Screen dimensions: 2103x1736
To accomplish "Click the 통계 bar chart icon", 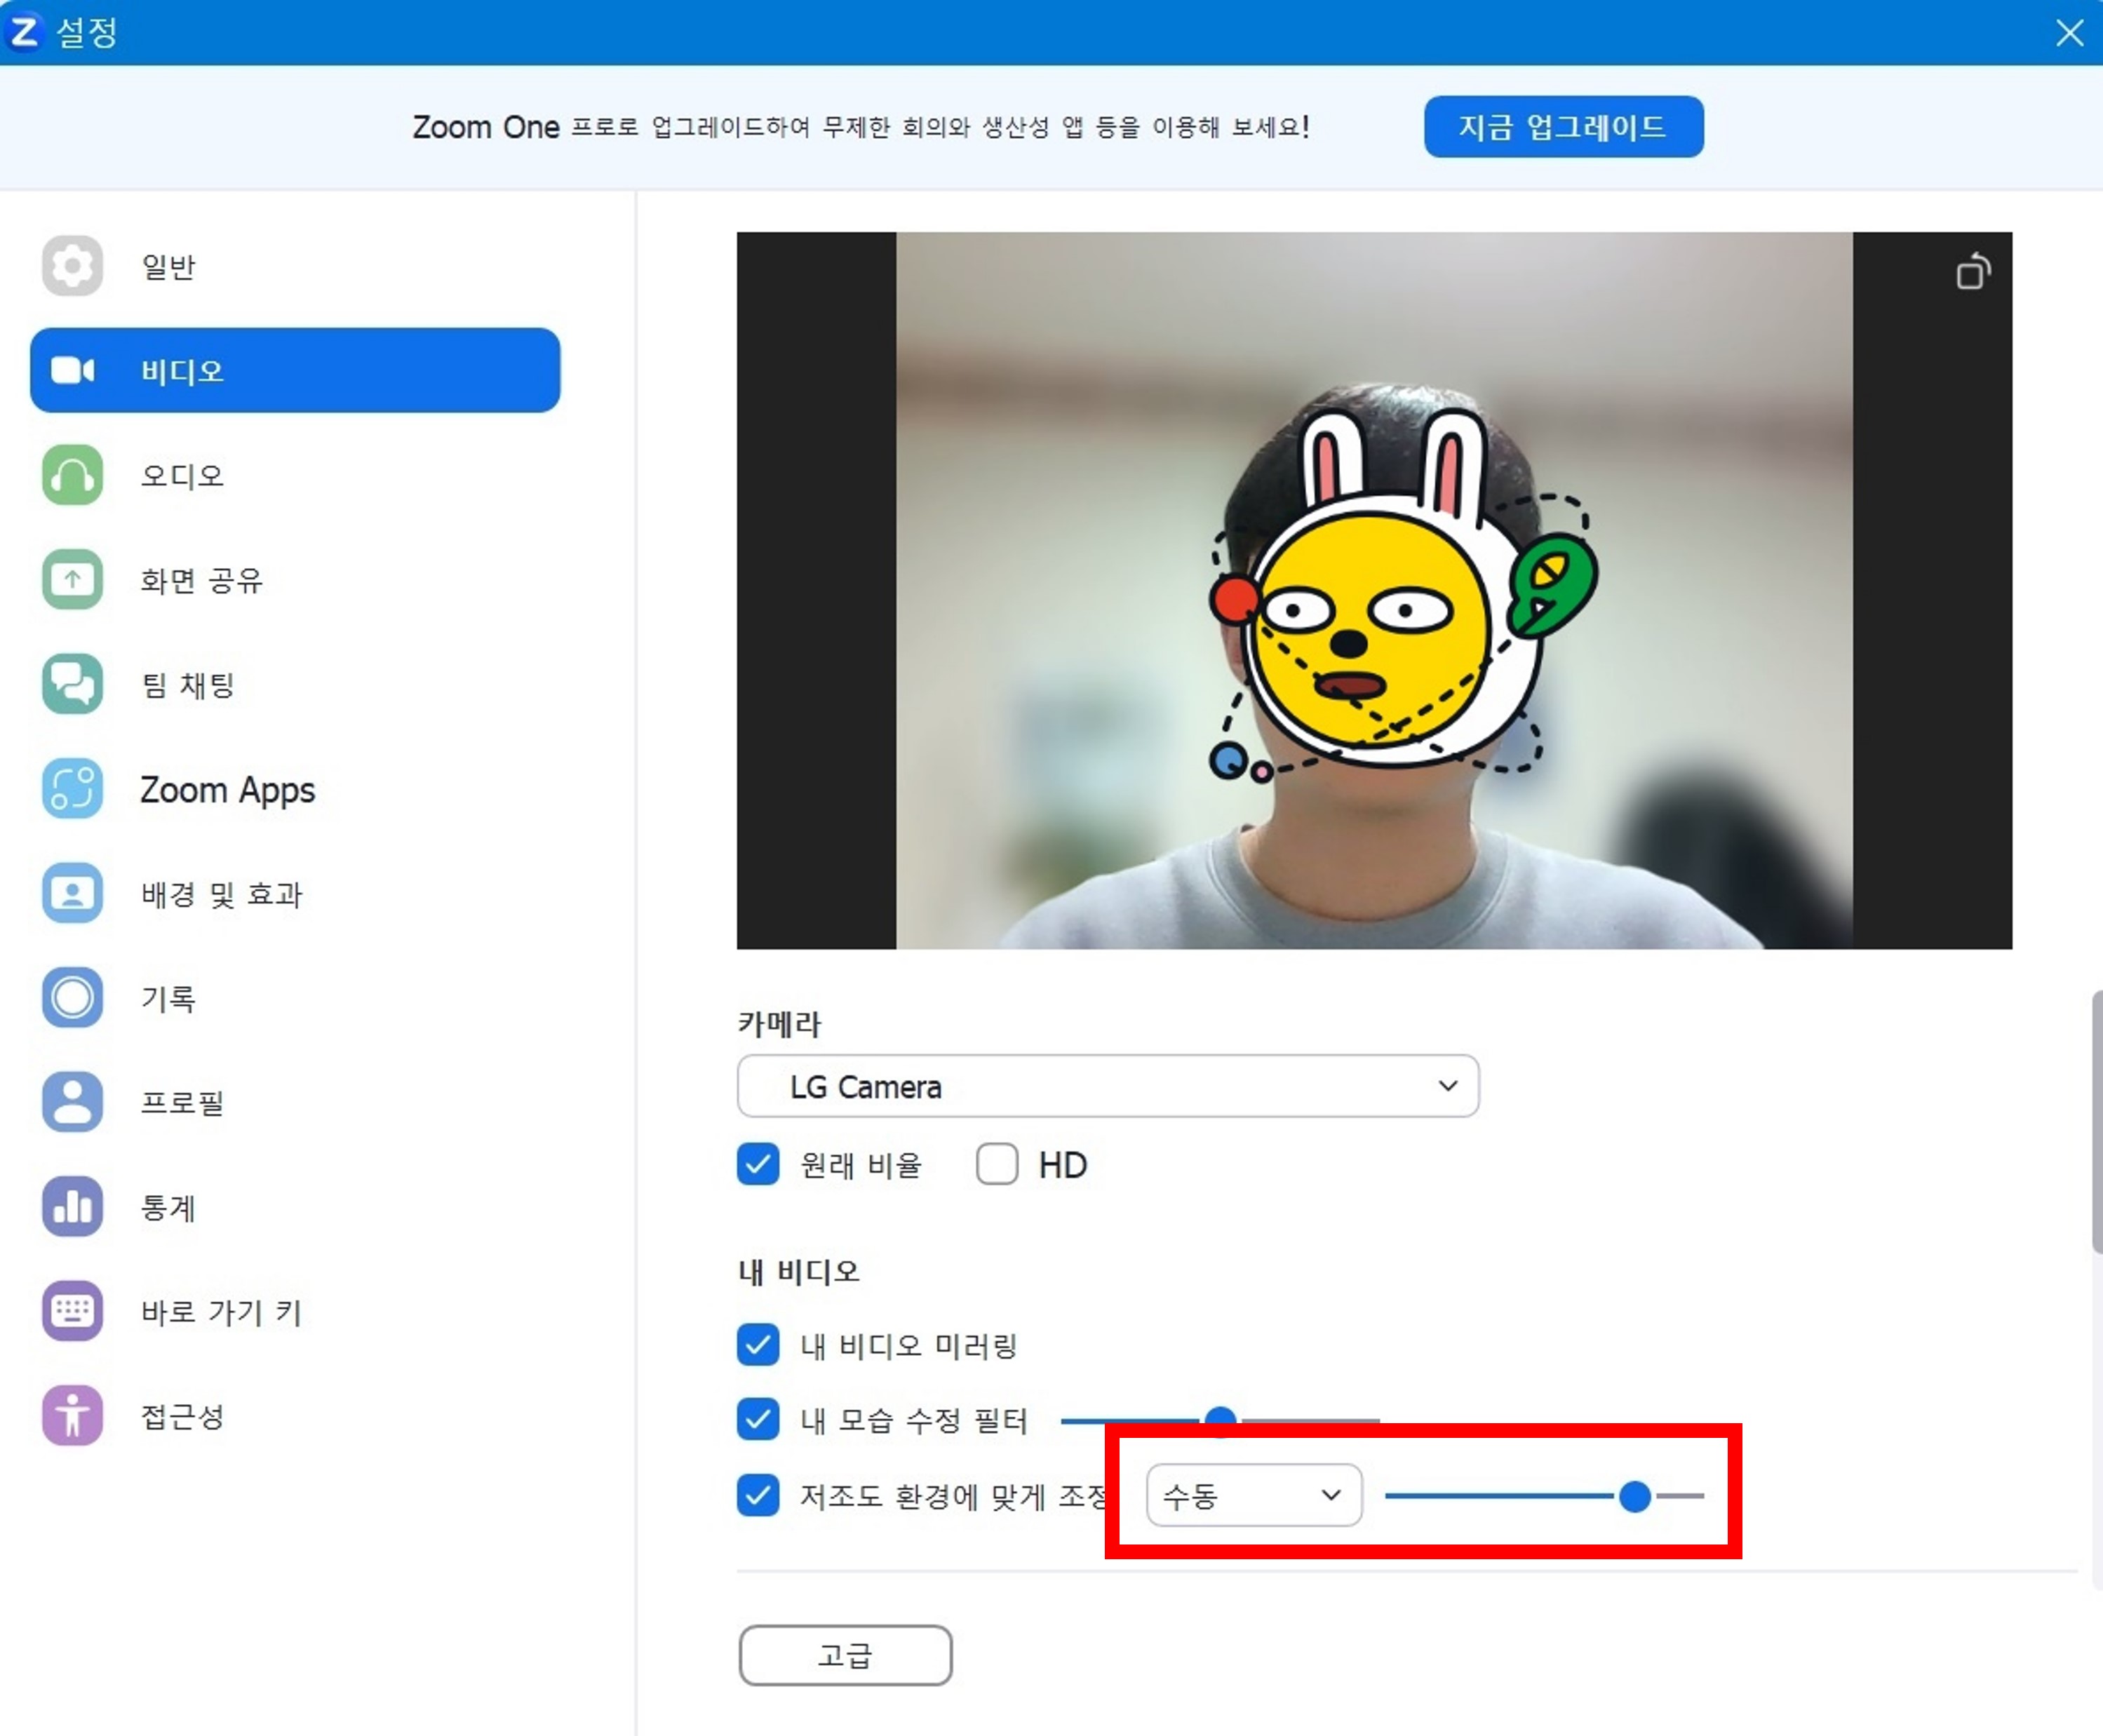I will (72, 1206).
